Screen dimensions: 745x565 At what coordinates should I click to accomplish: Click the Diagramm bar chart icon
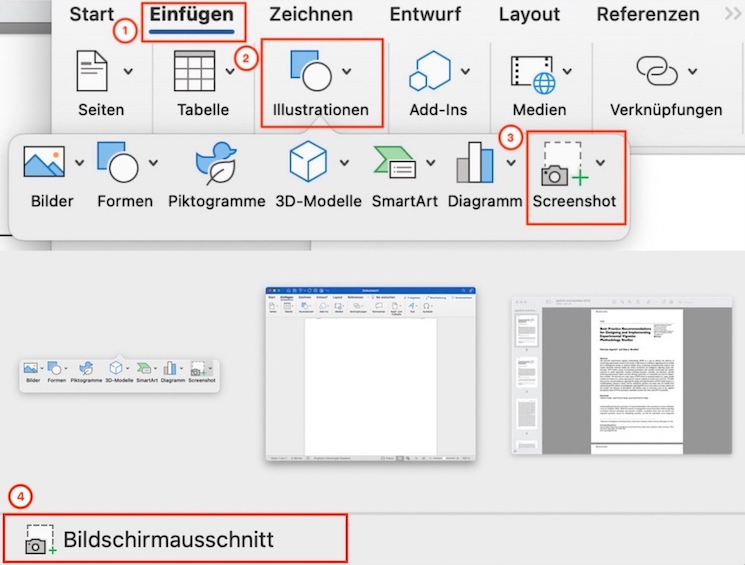tap(475, 162)
